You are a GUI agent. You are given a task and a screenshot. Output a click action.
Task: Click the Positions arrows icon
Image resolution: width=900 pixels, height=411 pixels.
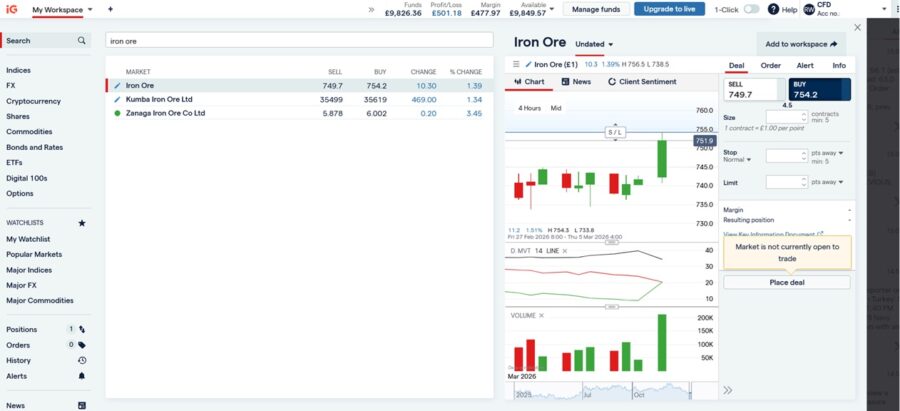coord(82,329)
